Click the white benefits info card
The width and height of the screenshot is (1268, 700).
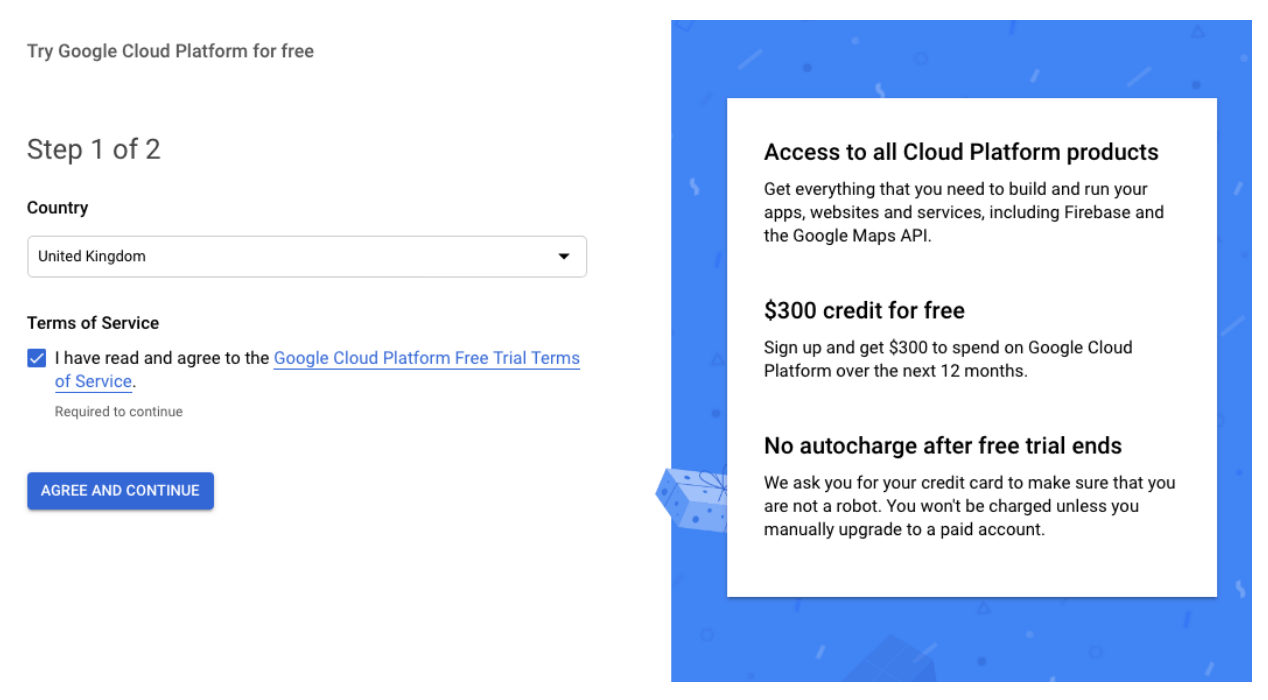tap(971, 350)
